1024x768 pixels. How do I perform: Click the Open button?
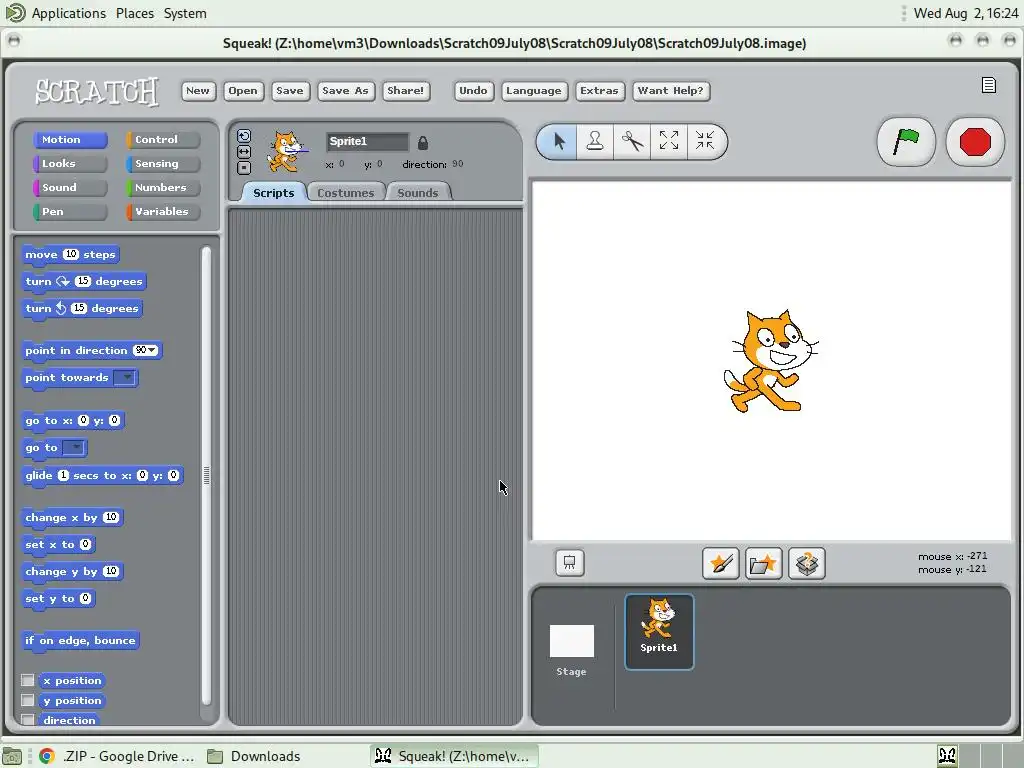click(x=243, y=91)
